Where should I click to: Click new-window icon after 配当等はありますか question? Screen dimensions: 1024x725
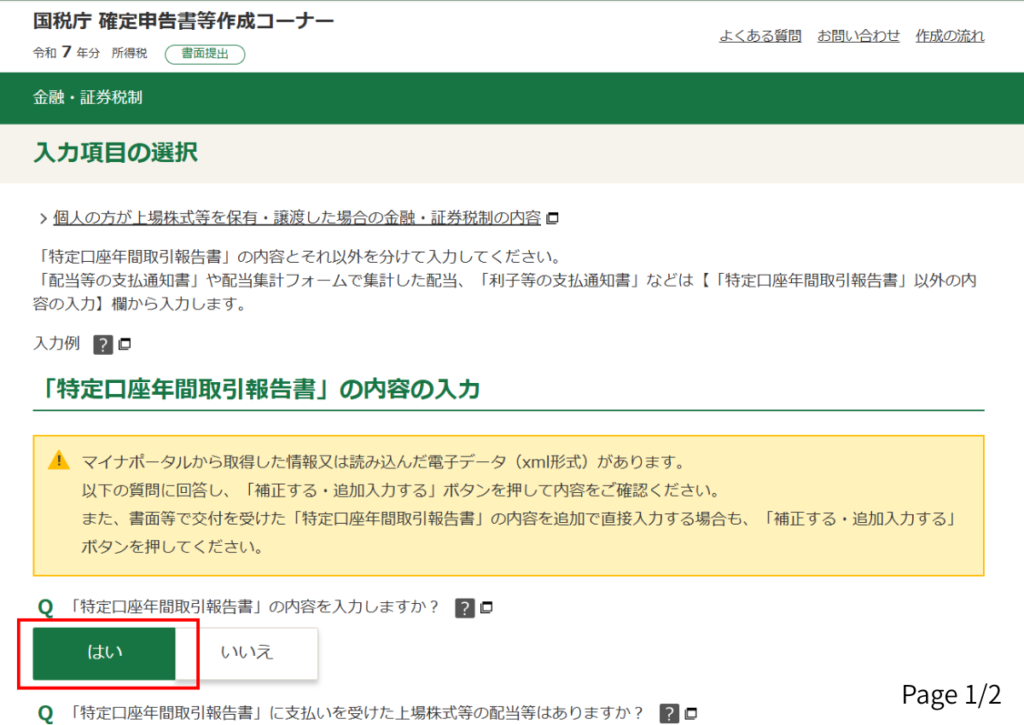click(693, 713)
